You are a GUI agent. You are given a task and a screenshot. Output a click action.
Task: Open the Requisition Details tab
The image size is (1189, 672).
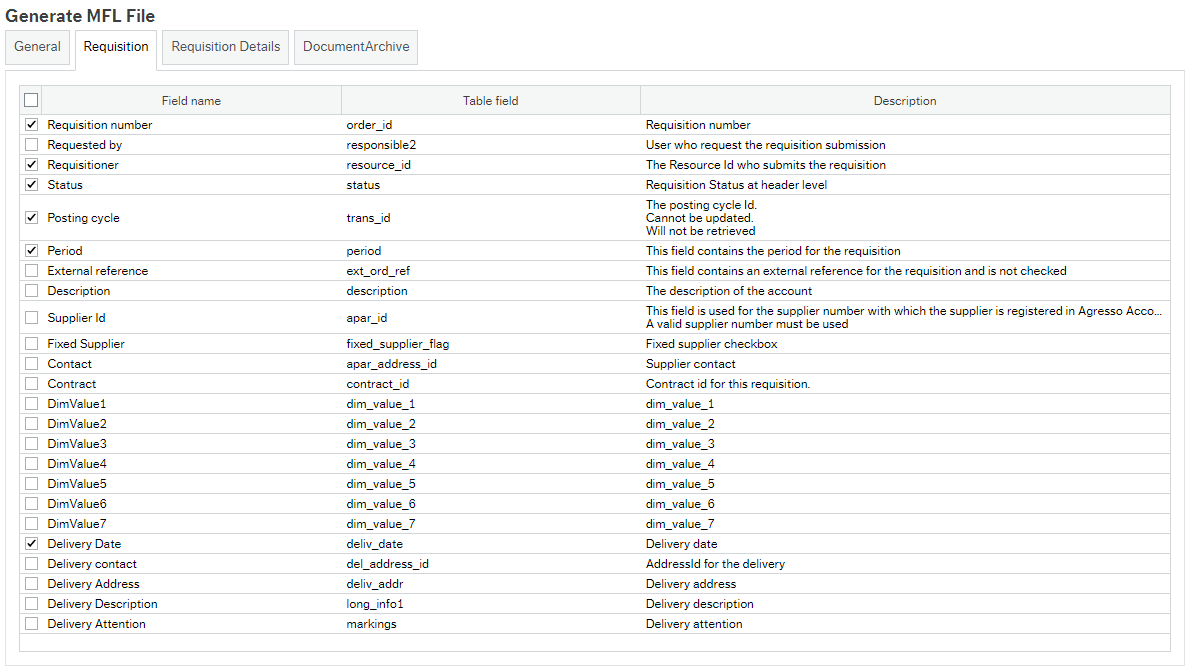coord(225,47)
